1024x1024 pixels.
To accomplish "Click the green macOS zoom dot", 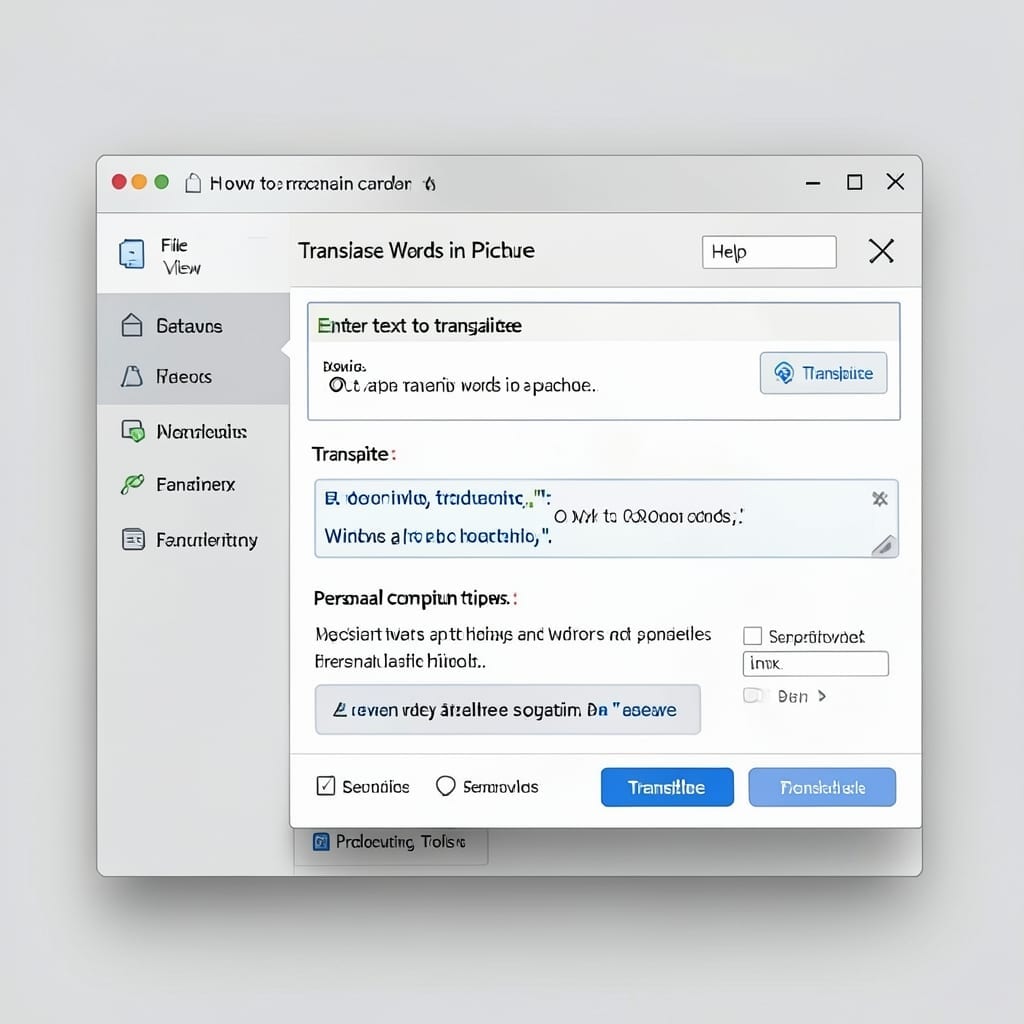I will click(161, 182).
